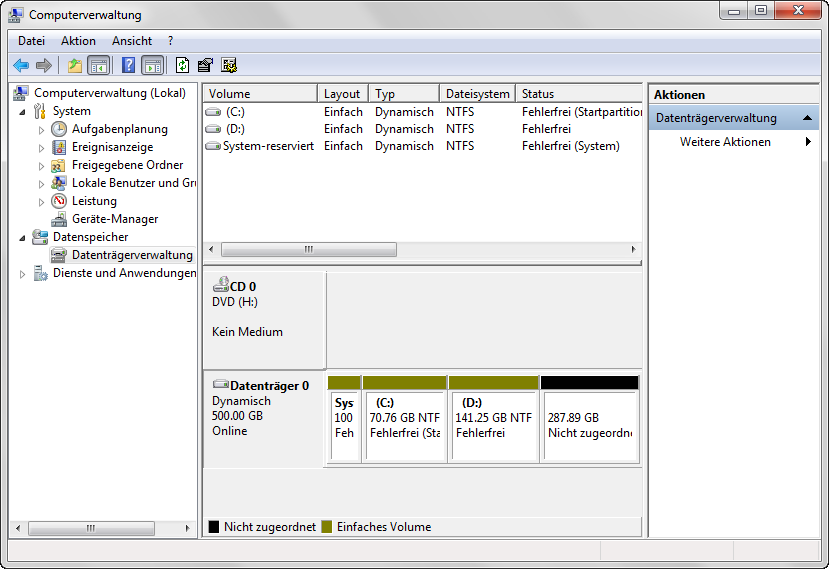Viewport: 829px width, 569px height.
Task: Click the System-reserviert volume drive icon
Action: pyautogui.click(x=213, y=146)
